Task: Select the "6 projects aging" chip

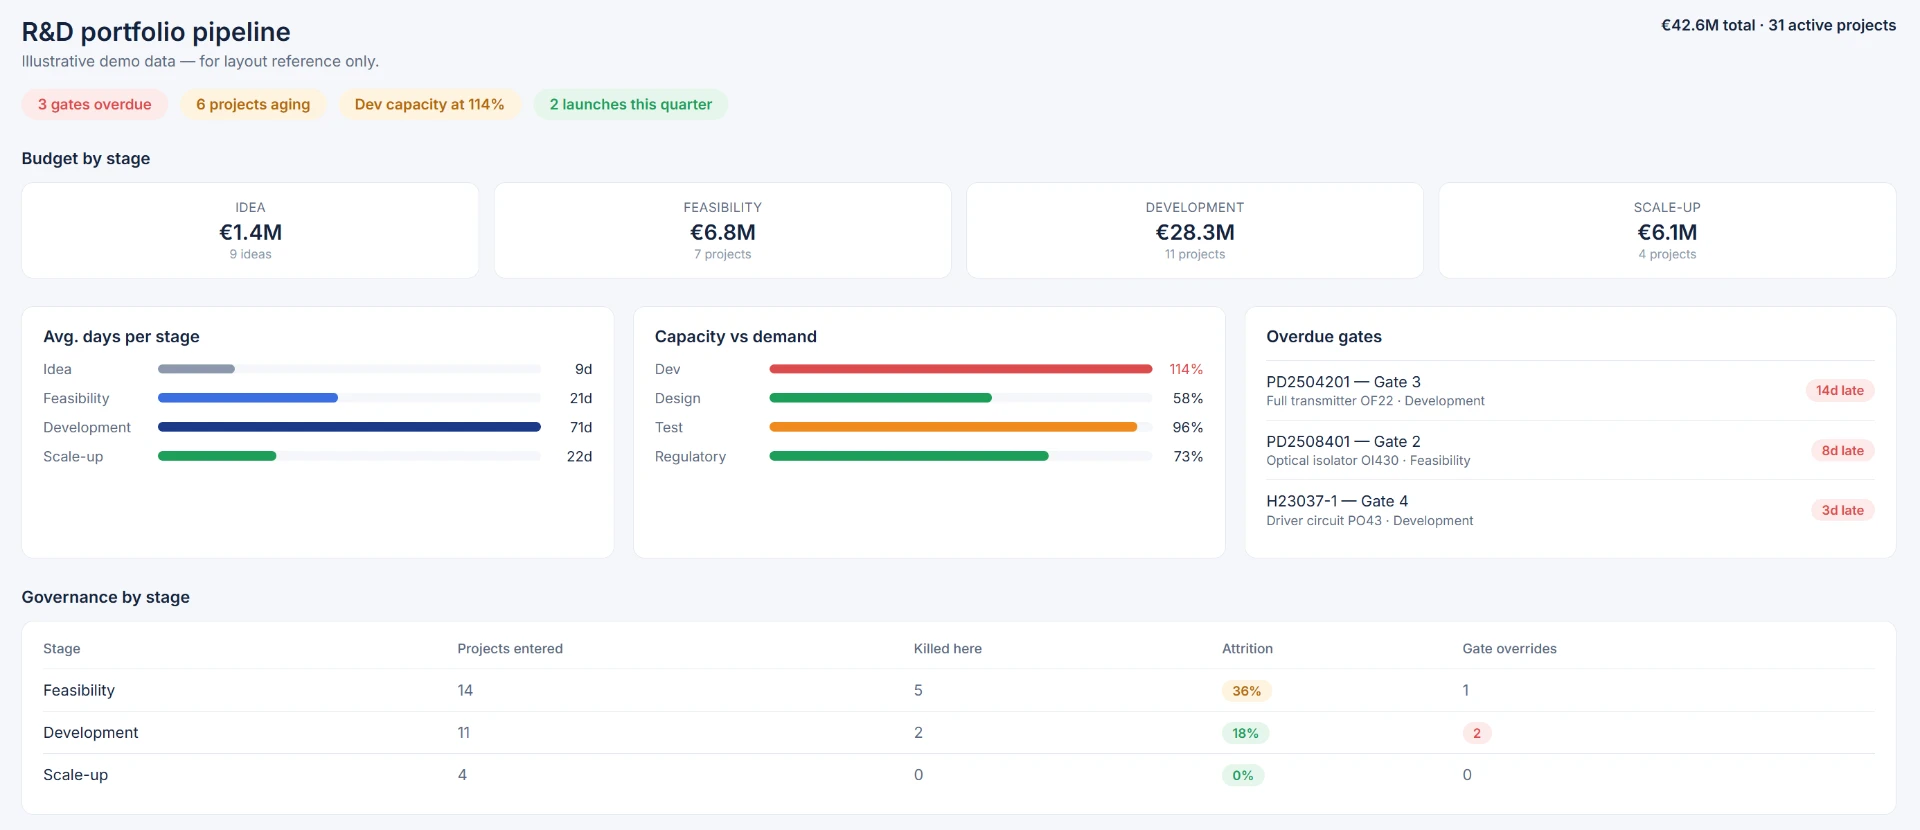Action: tap(253, 104)
